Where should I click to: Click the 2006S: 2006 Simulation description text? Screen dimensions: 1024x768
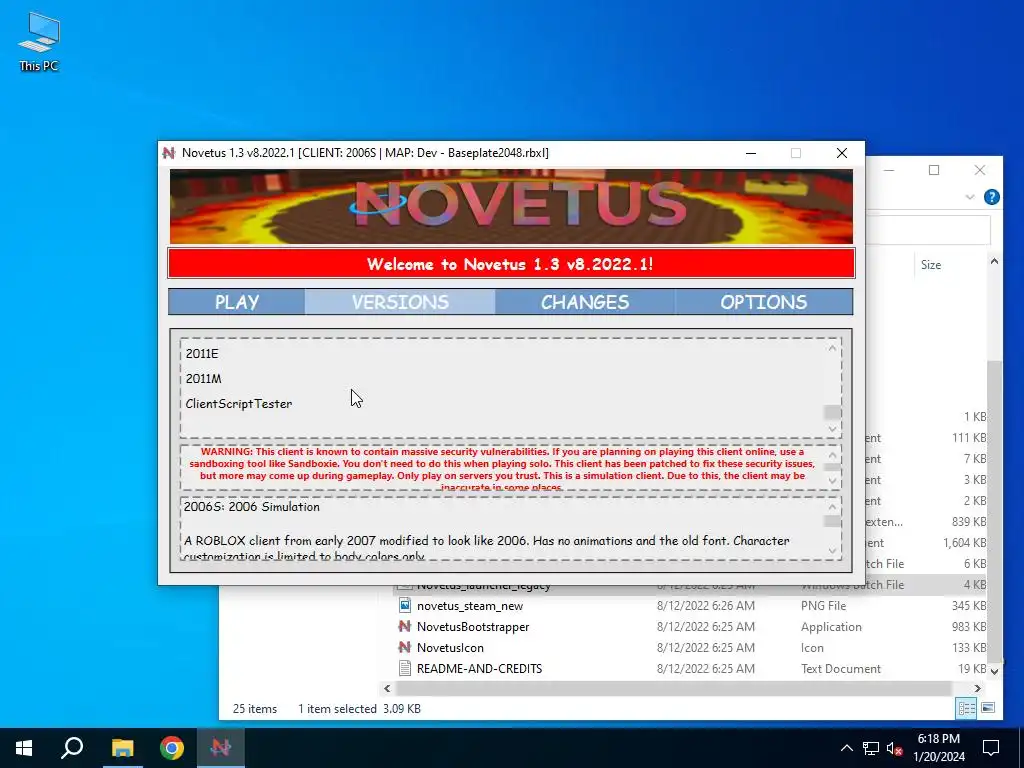[x=251, y=507]
